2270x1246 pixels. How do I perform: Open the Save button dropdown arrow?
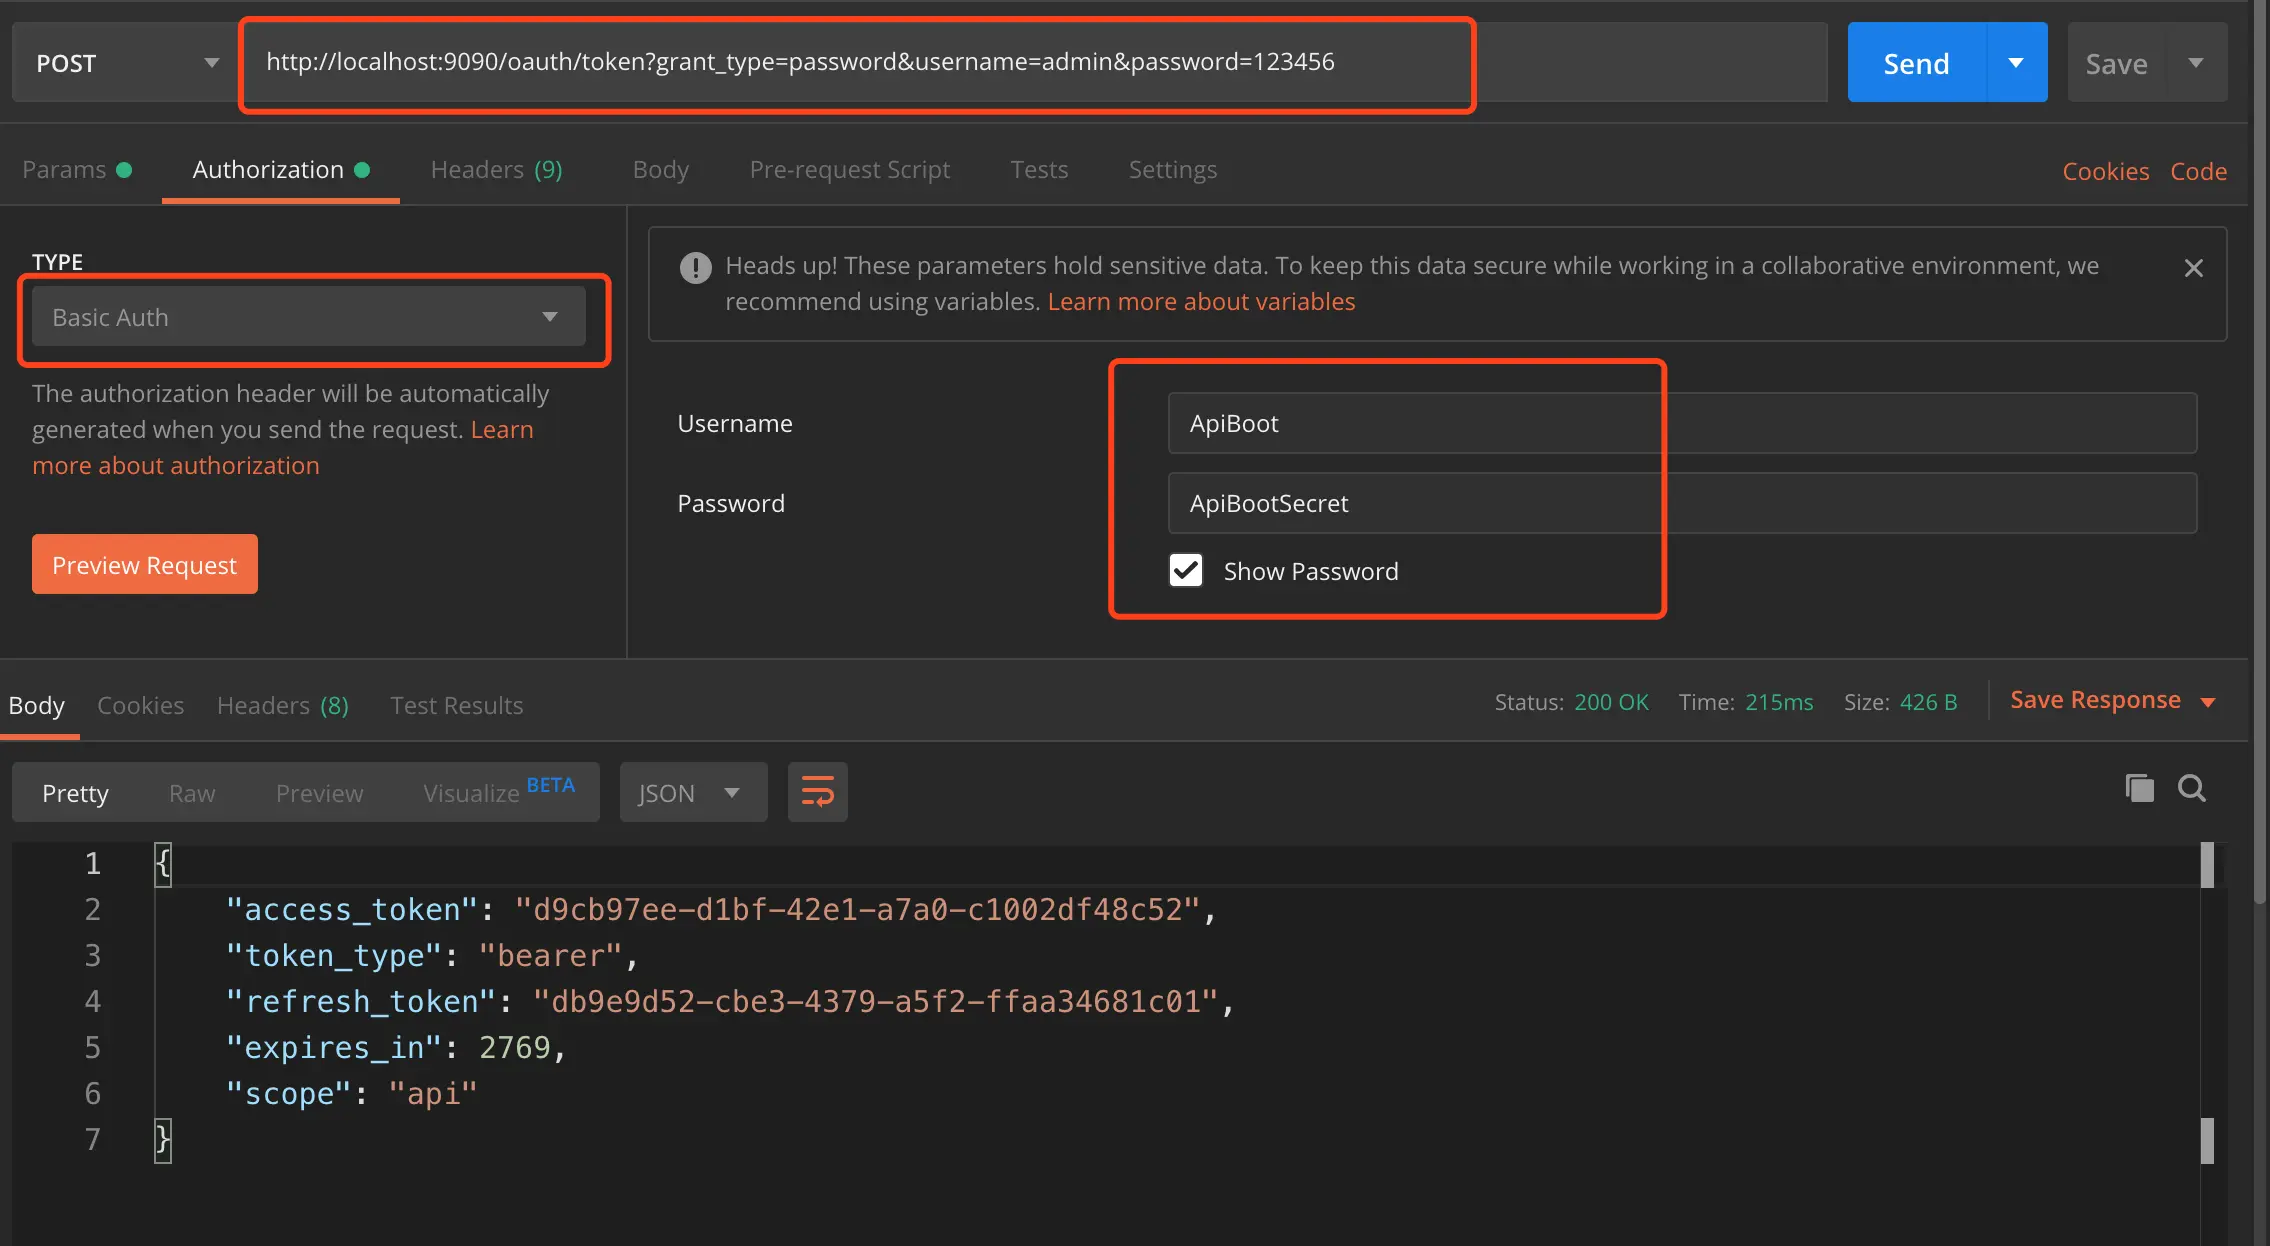(2196, 63)
